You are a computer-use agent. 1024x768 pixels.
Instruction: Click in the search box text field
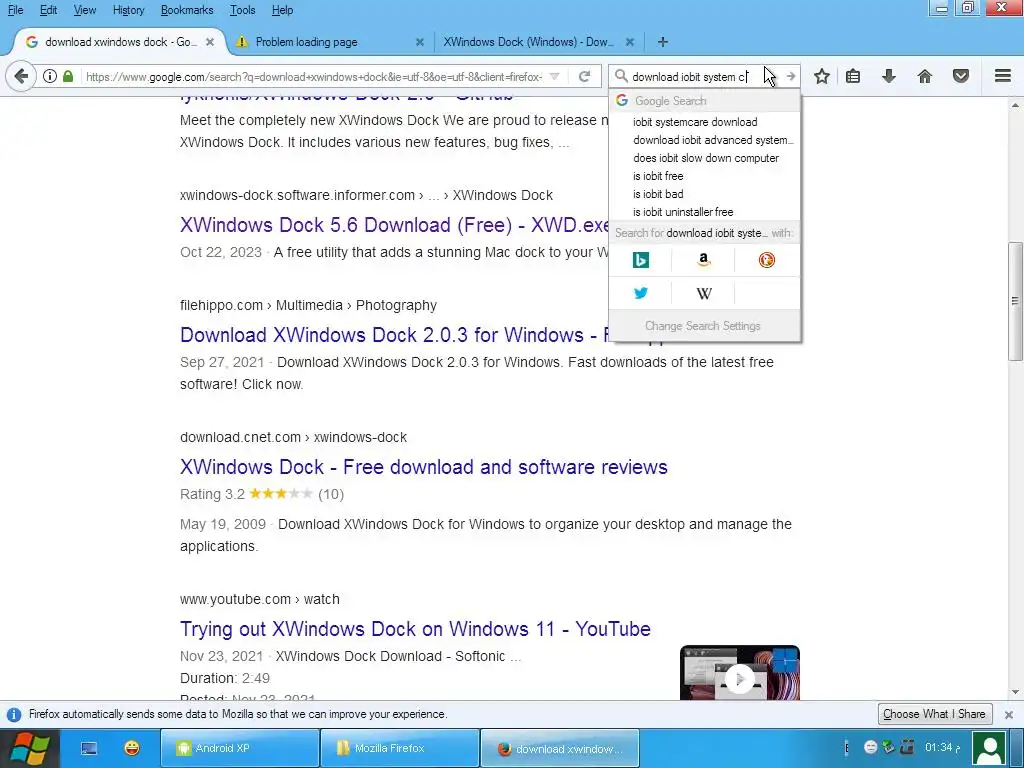[689, 76]
